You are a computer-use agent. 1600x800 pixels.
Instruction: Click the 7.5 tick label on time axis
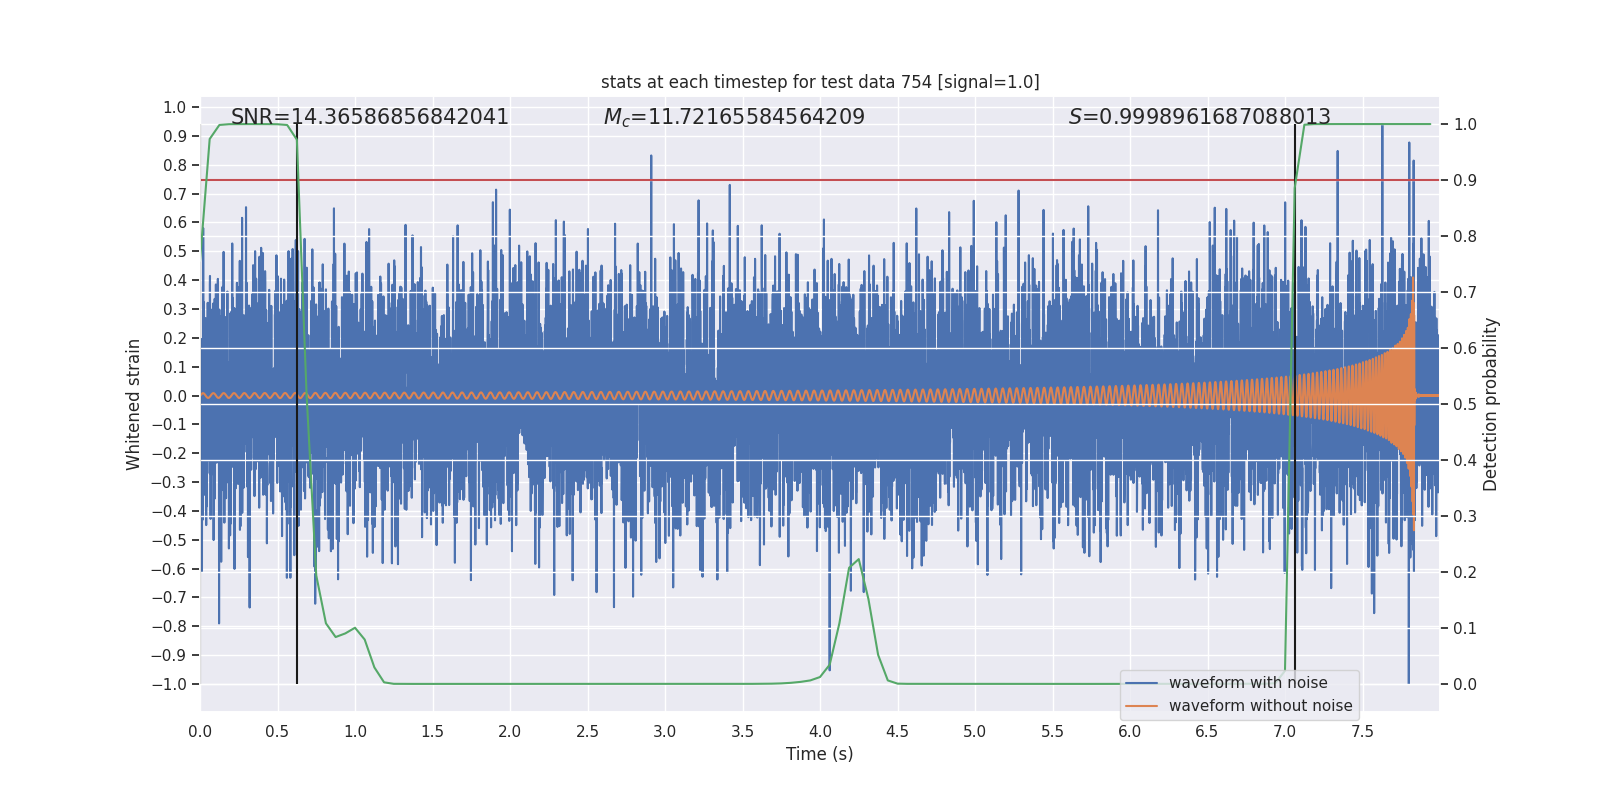pyautogui.click(x=1362, y=732)
